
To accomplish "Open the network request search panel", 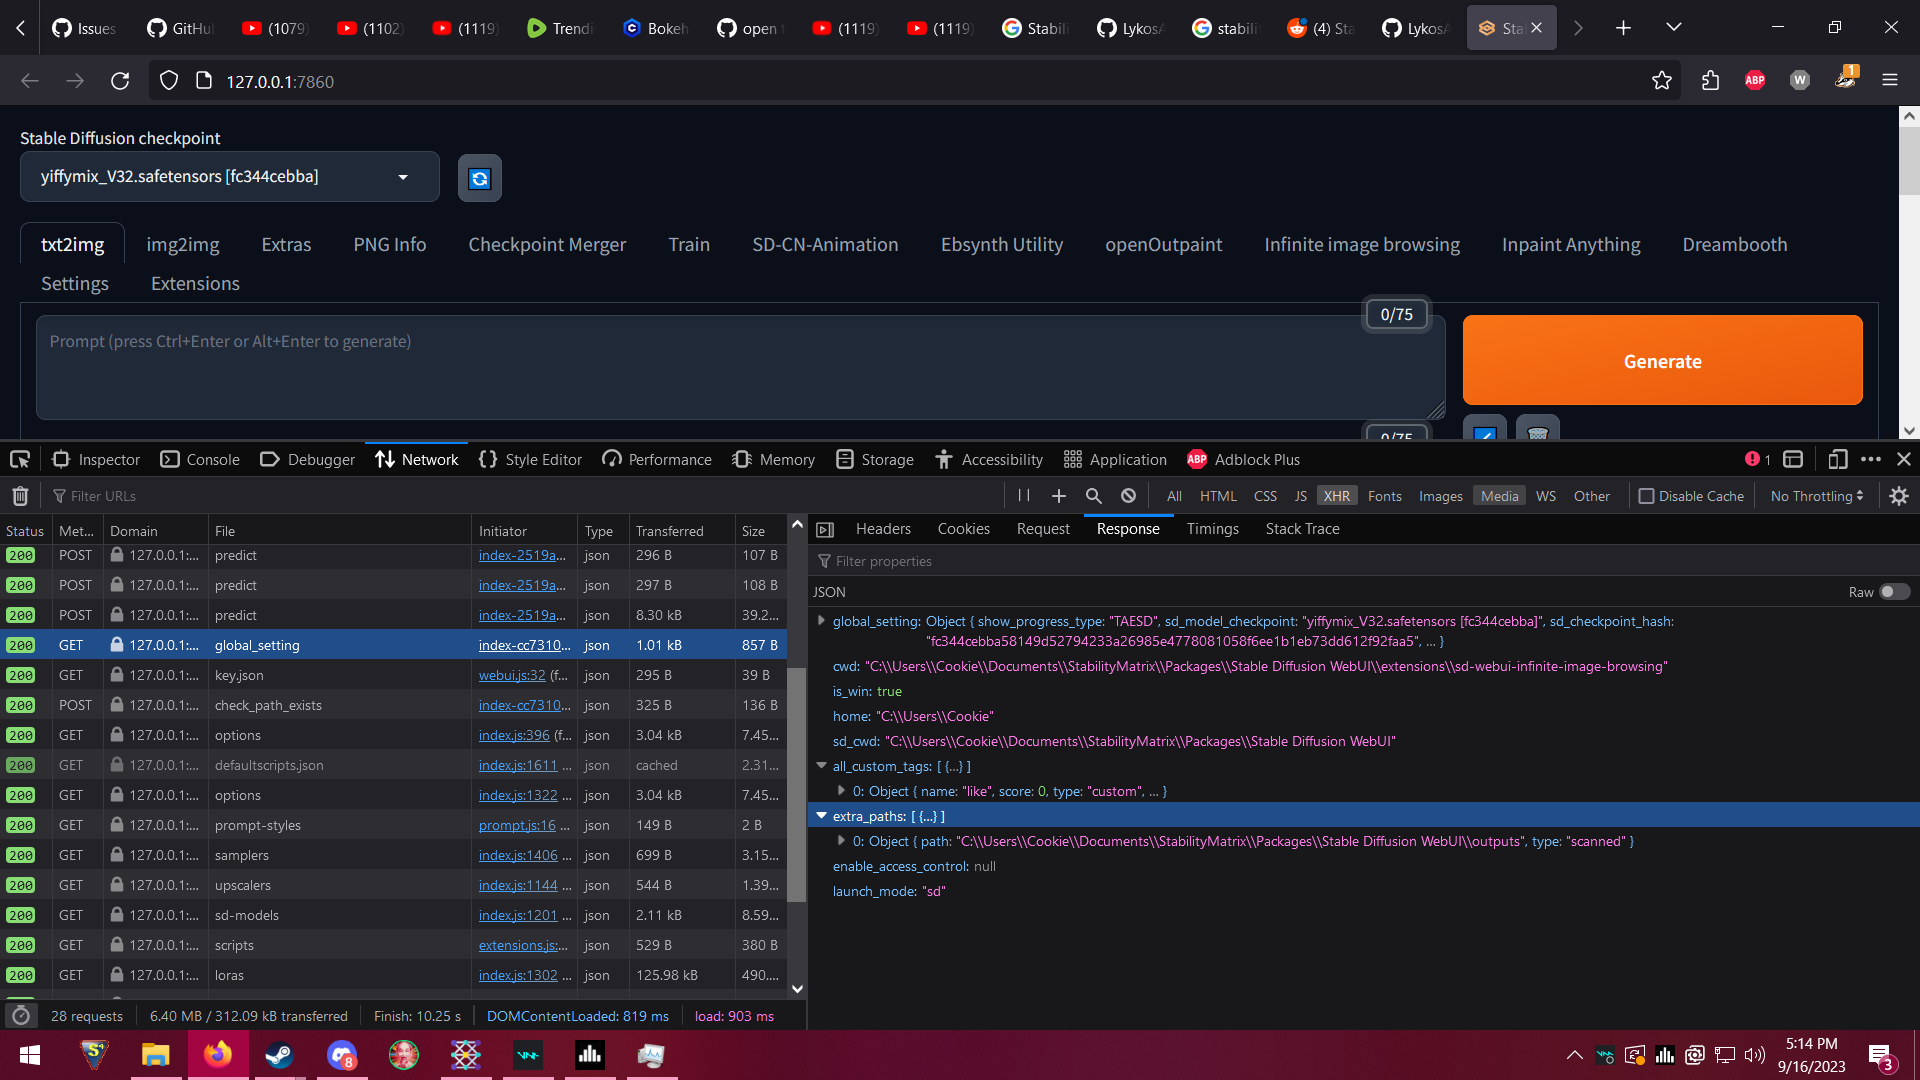I will 1093,495.
